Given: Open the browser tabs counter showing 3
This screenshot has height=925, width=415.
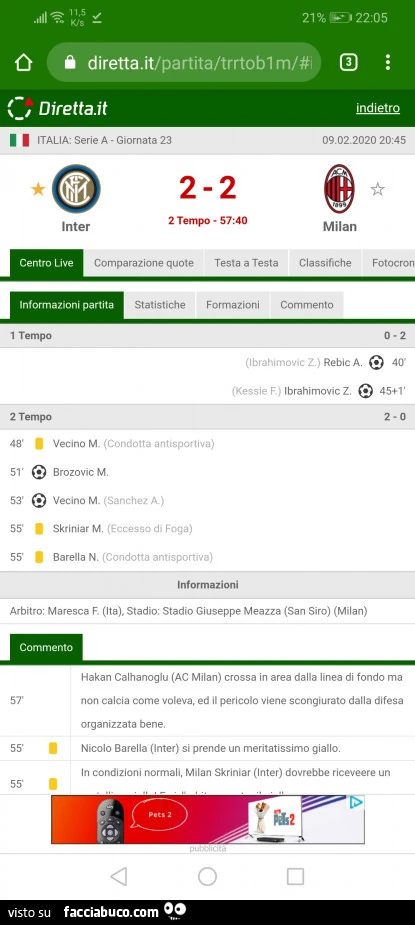Looking at the screenshot, I should (348, 63).
